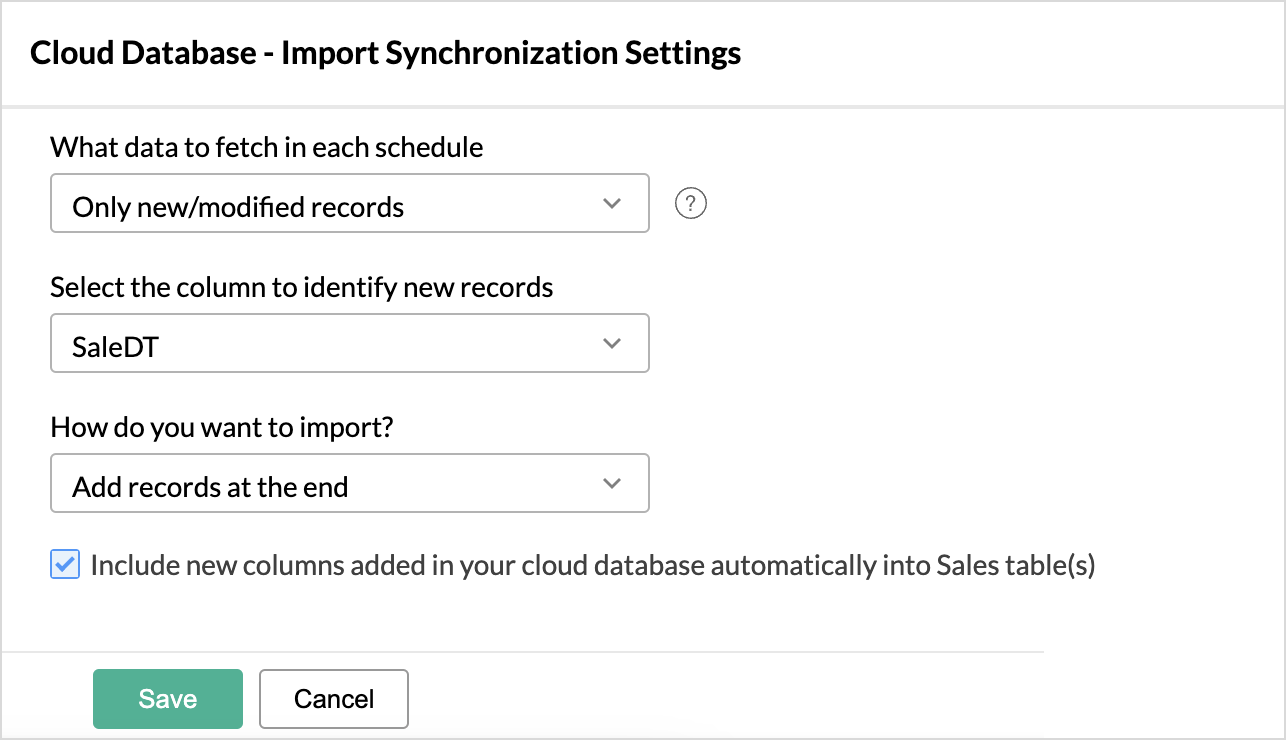Click the "Add records at the end" value text
1286x740 pixels.
[210, 487]
